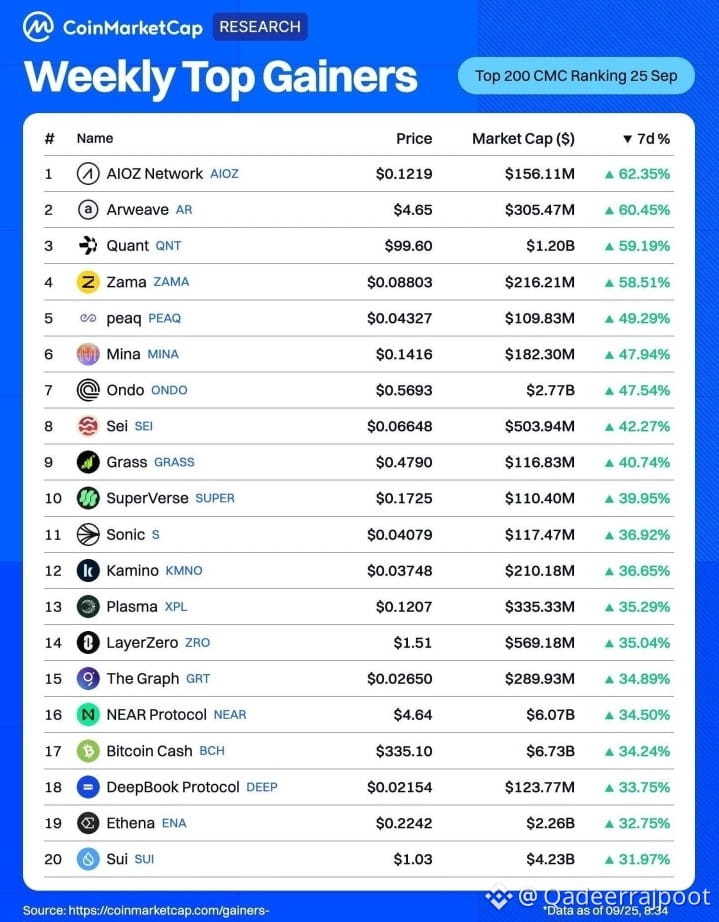Click the Price column header

[x=414, y=138]
